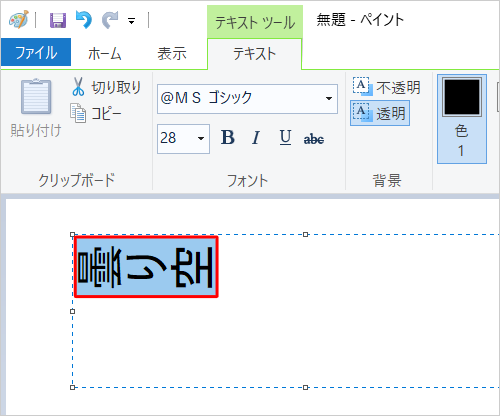Click the bottom-middle handle of text box

pyautogui.click(x=305, y=387)
